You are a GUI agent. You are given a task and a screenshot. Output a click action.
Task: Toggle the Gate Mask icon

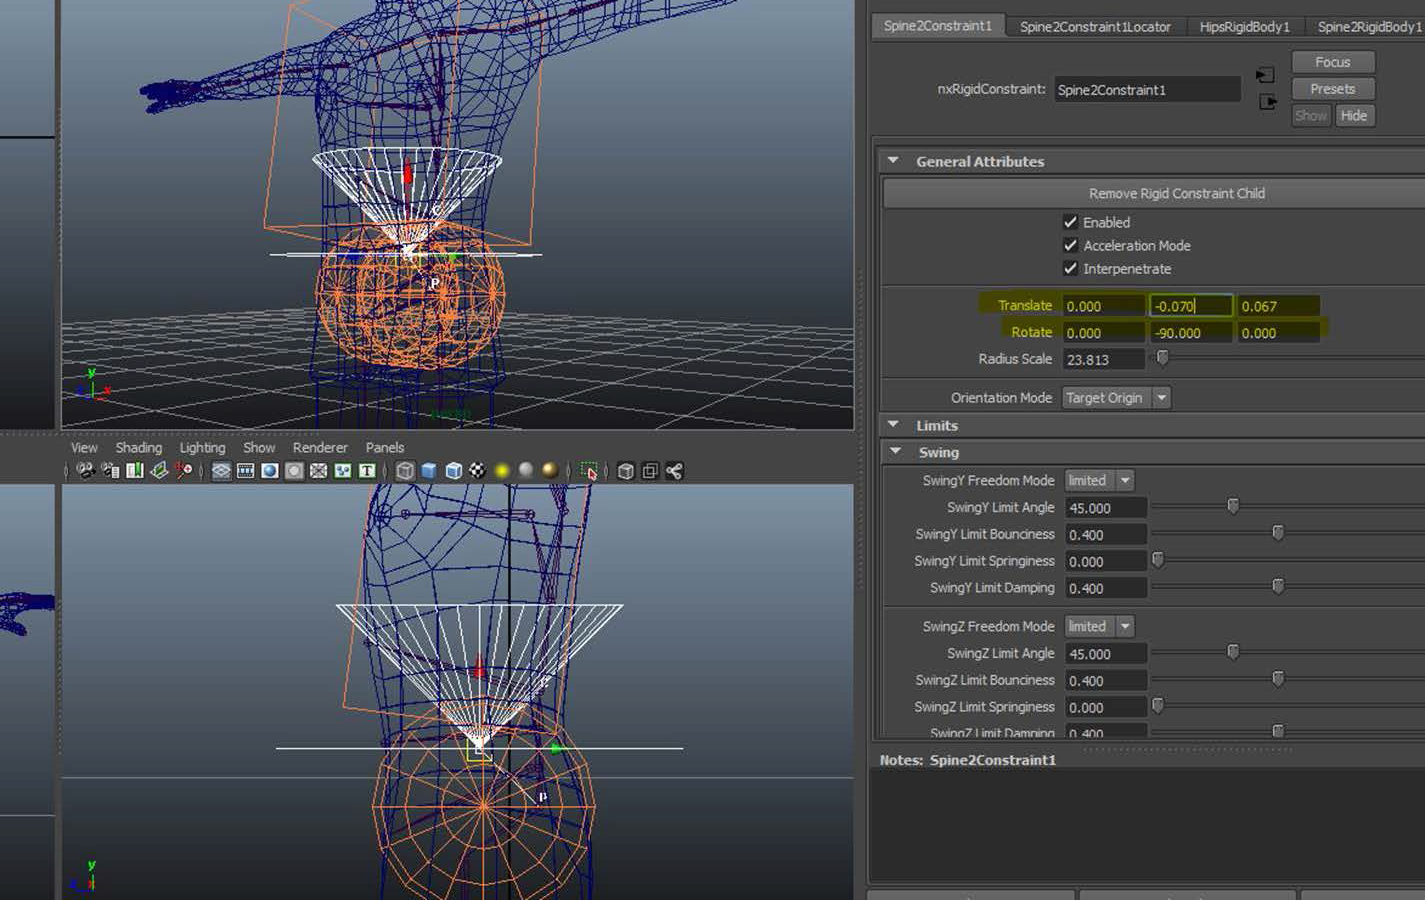(x=294, y=471)
